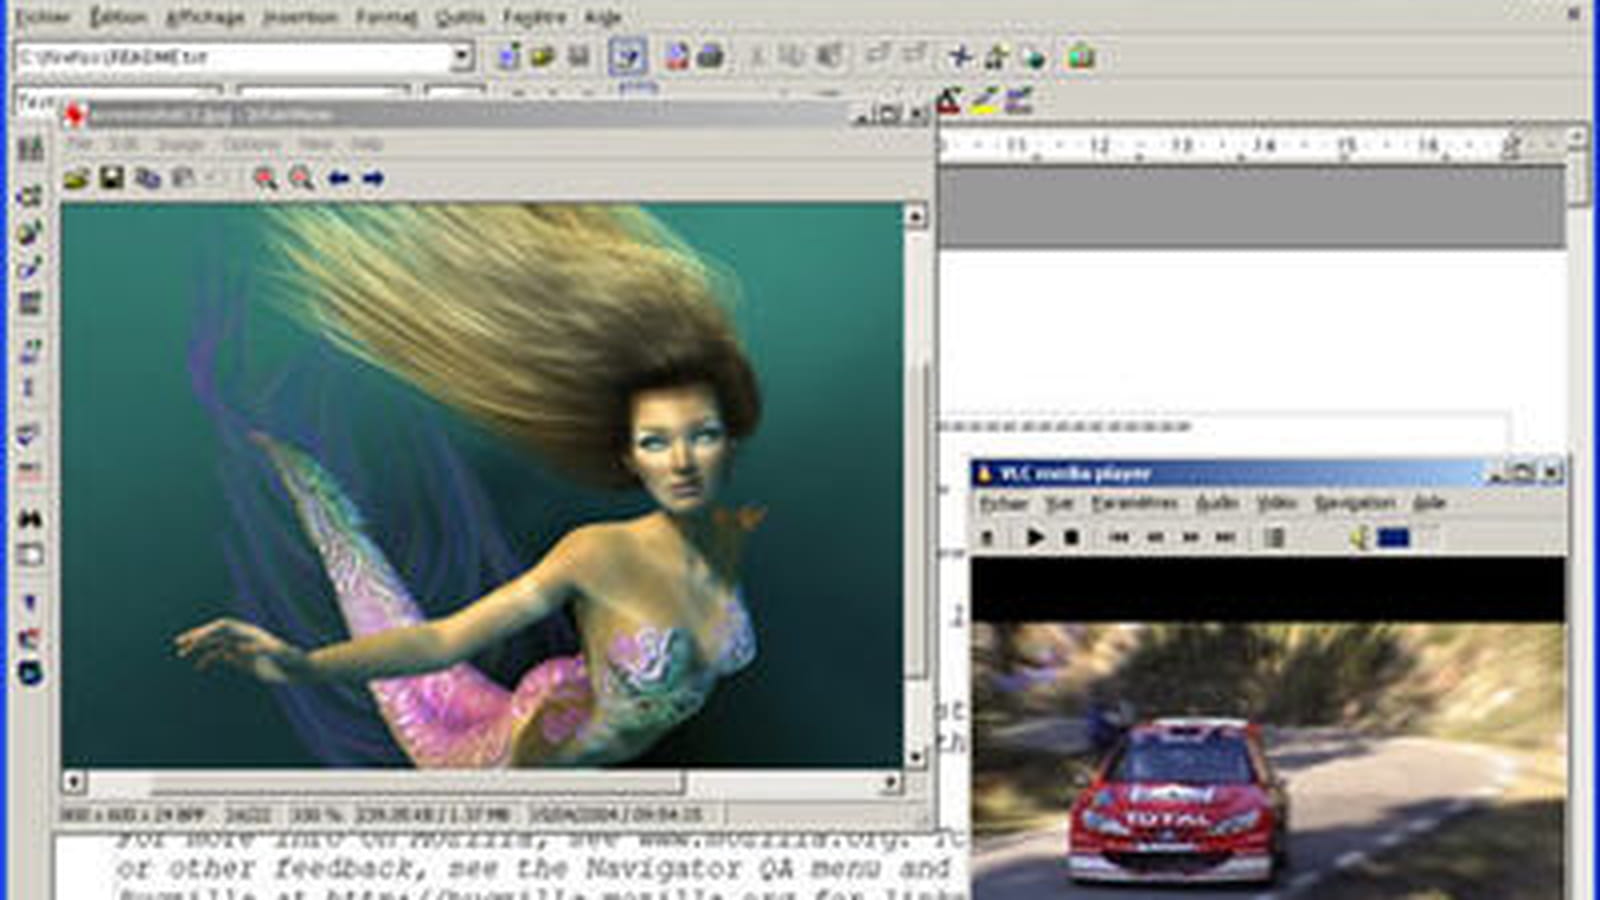Click the Cut scissors icon in Writer toolbar
The image size is (1600, 900).
[x=757, y=56]
